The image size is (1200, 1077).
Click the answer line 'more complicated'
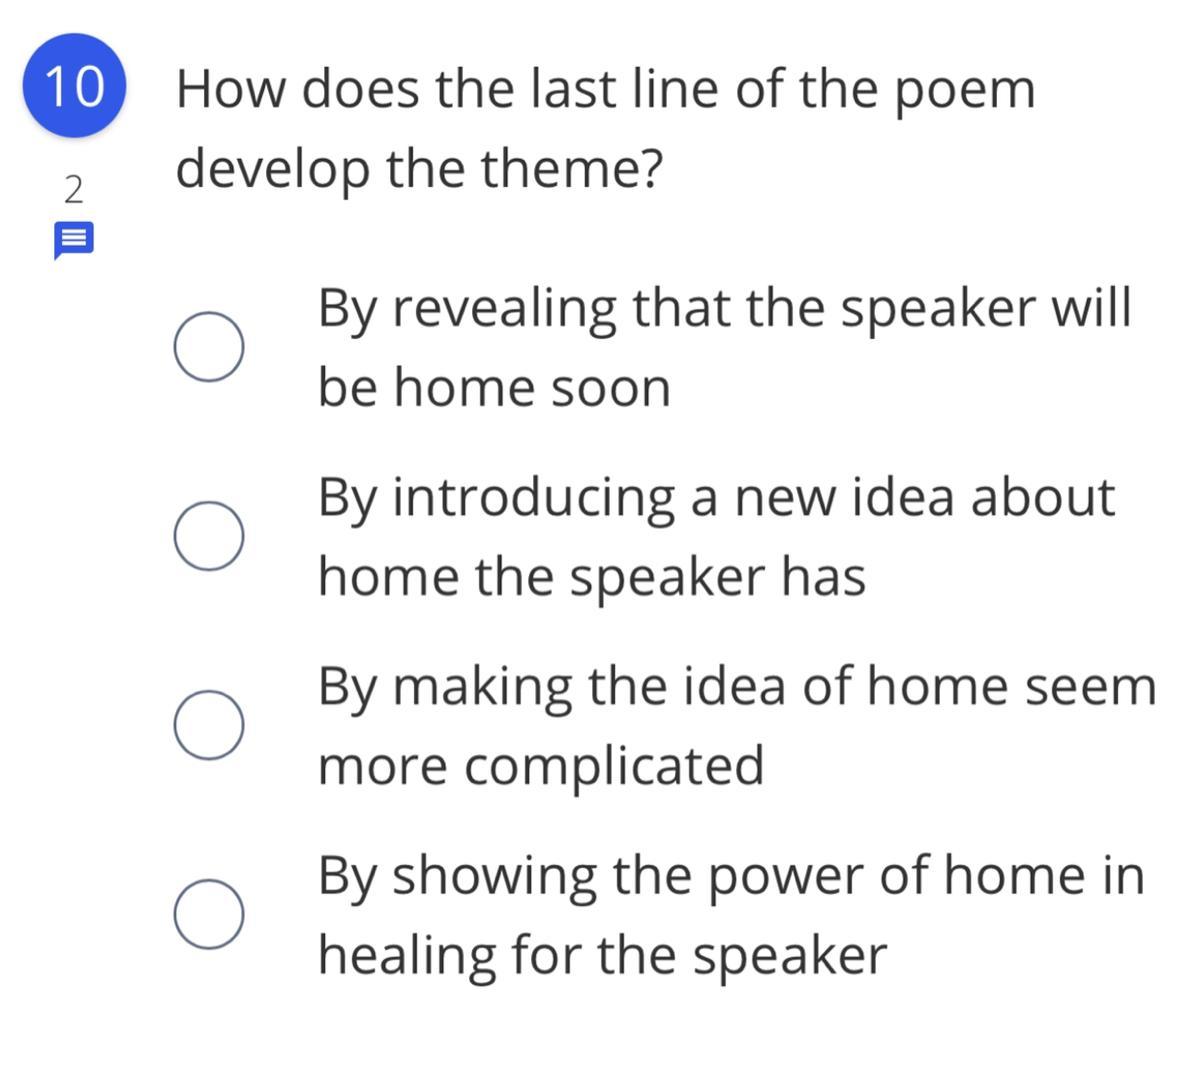pos(541,767)
